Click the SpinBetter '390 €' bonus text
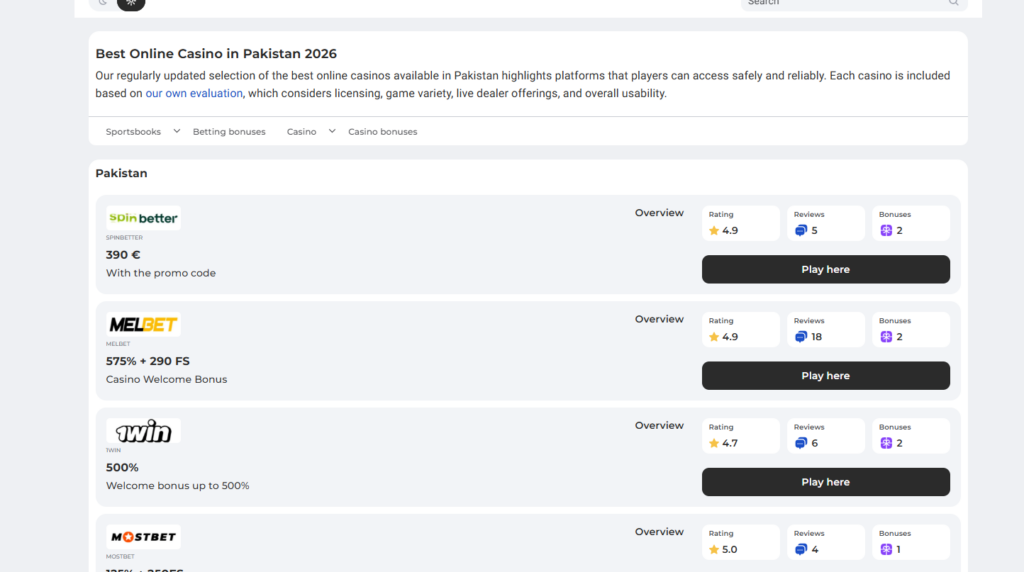 pyautogui.click(x=123, y=255)
